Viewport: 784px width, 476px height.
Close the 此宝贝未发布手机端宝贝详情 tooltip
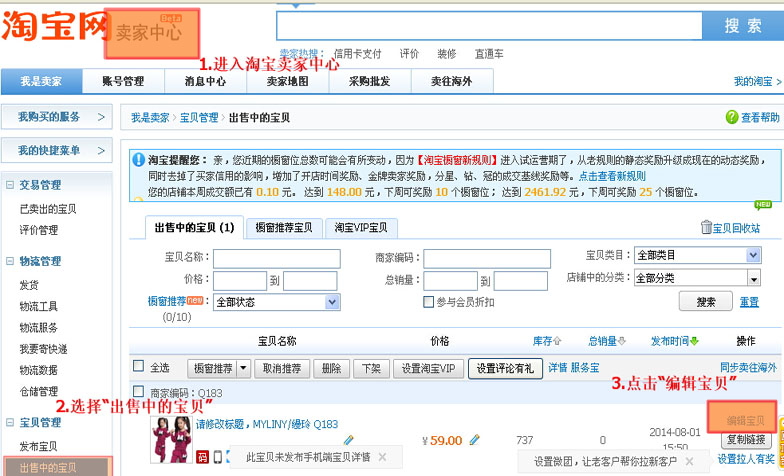click(x=382, y=456)
